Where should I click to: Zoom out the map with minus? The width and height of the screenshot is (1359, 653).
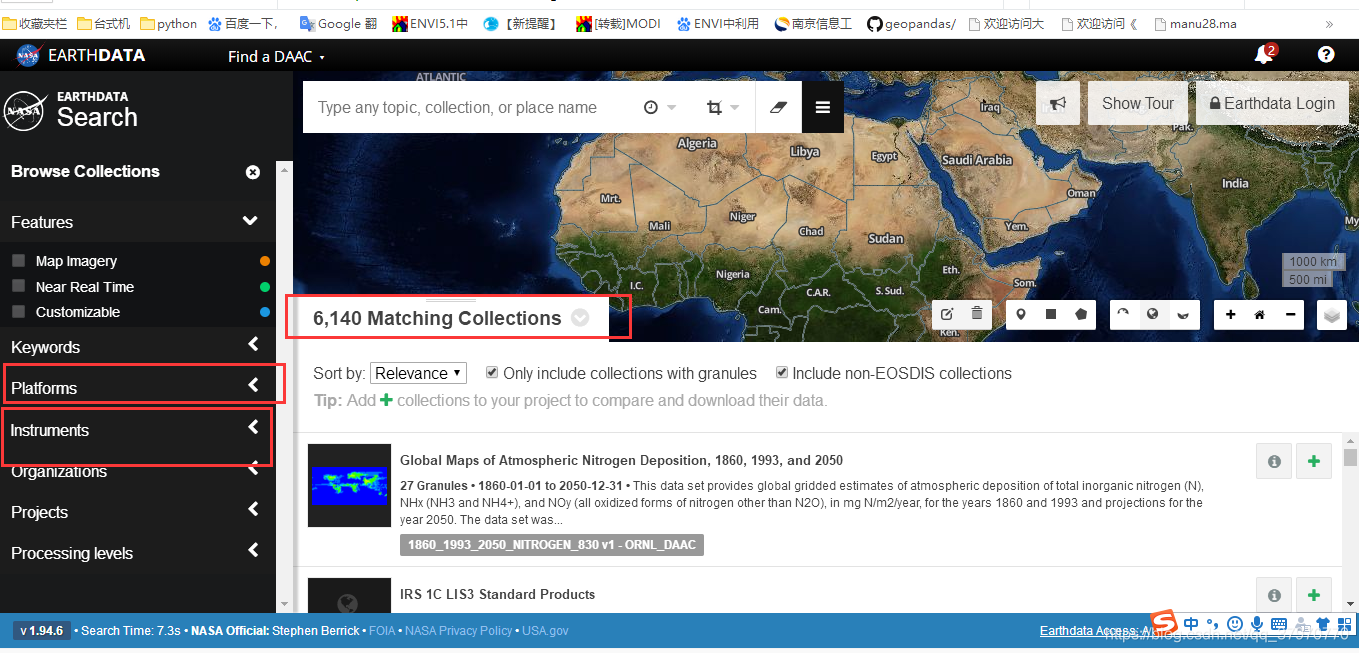click(1290, 314)
